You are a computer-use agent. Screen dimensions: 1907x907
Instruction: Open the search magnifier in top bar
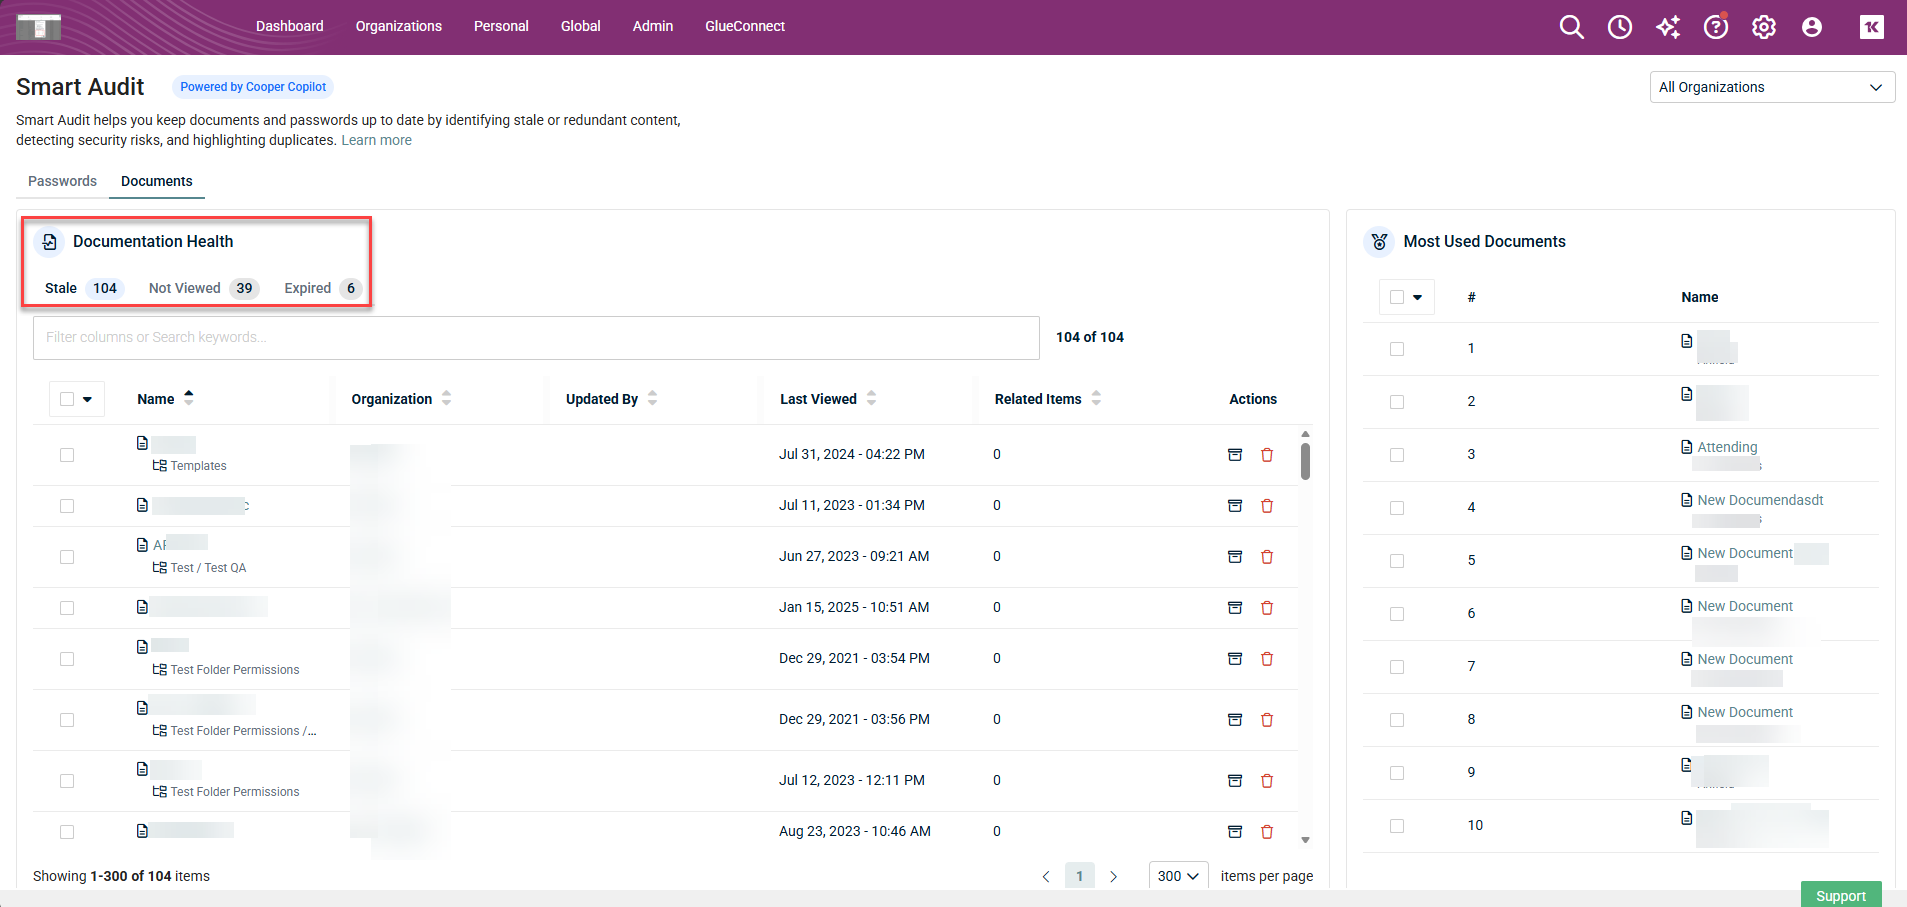[1571, 27]
